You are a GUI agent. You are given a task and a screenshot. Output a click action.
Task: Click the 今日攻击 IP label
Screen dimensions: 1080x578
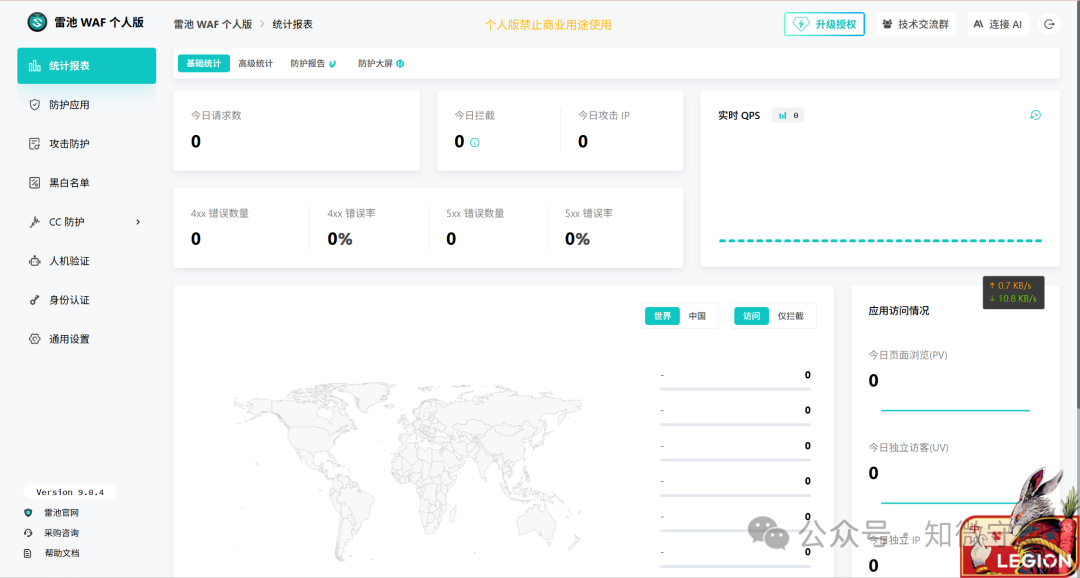pos(604,116)
